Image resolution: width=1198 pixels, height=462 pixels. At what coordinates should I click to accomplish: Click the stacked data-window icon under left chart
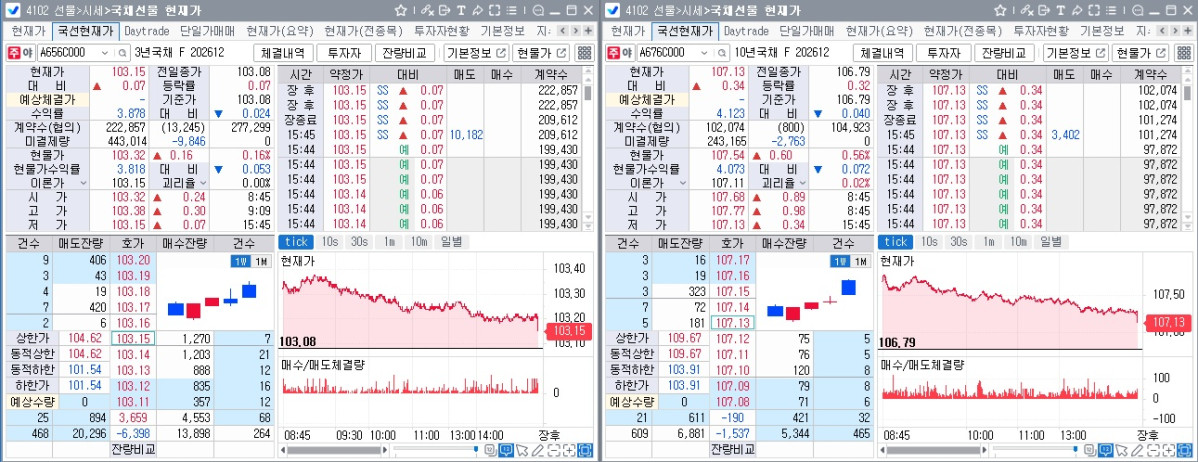(x=491, y=450)
